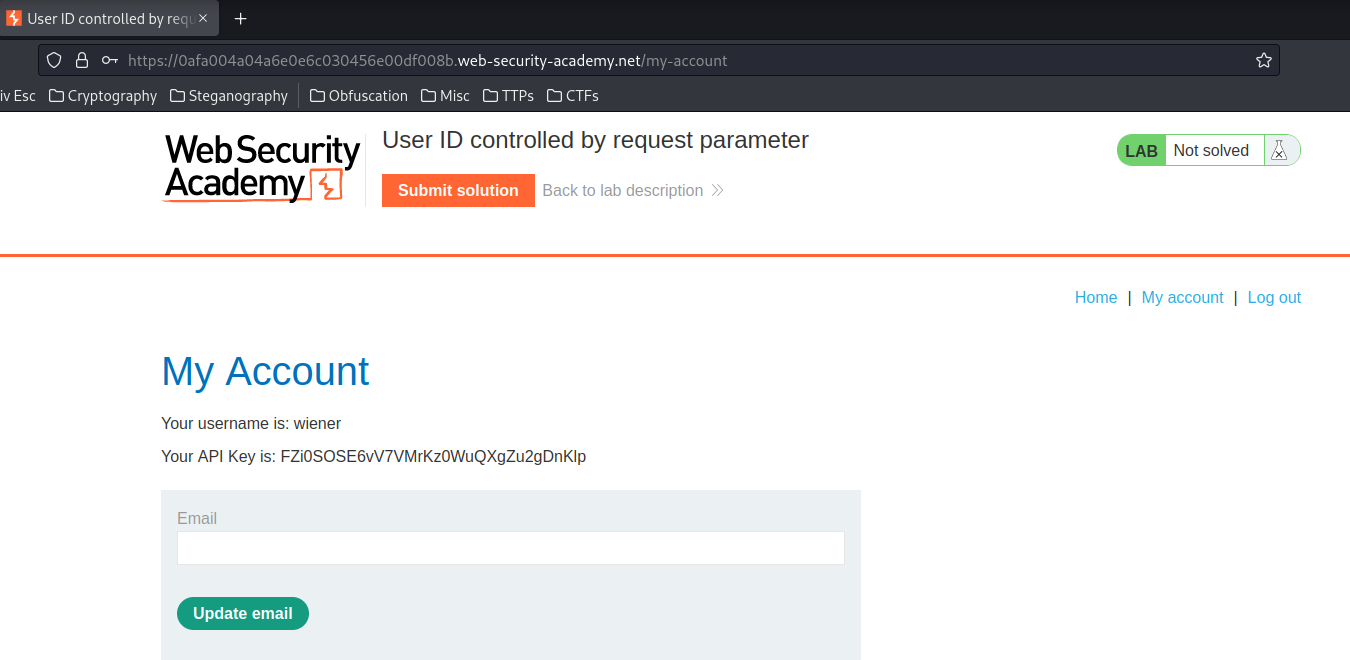1350x660 pixels.
Task: Click the API key text FZi0SOSE6vV7VMrKz0WuQXgZu2gDnKlp
Action: coord(433,457)
